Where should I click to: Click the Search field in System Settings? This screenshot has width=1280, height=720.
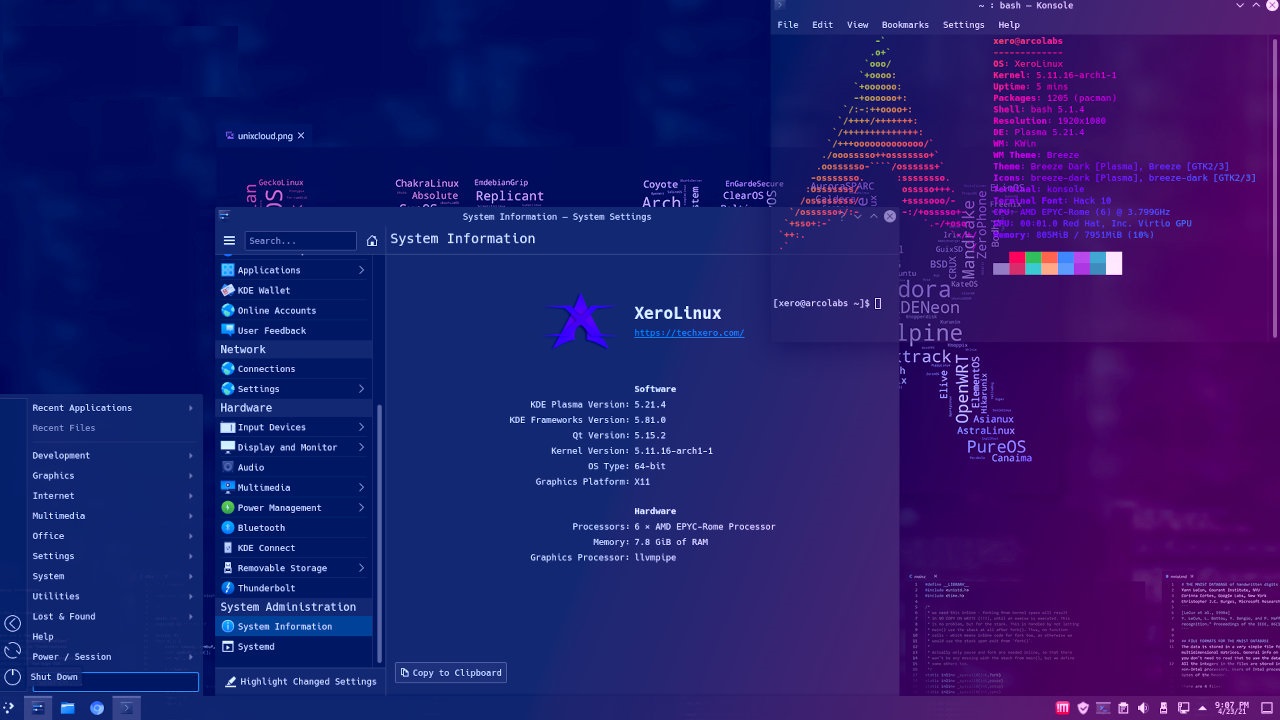coord(300,241)
